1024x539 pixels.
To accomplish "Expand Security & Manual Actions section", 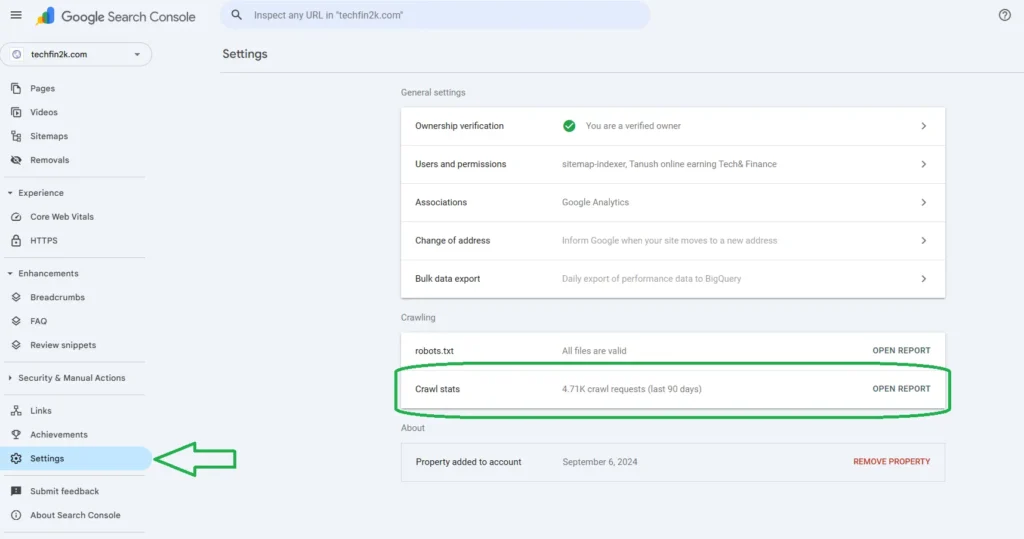I will pyautogui.click(x=10, y=378).
